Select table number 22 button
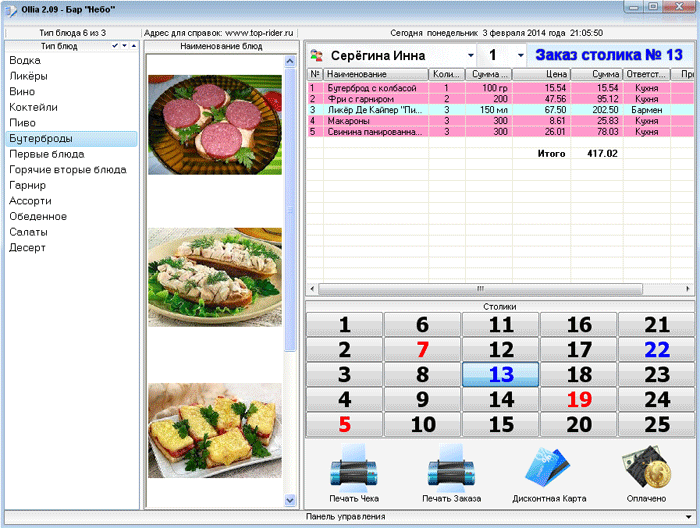The image size is (700, 528). tap(657, 349)
